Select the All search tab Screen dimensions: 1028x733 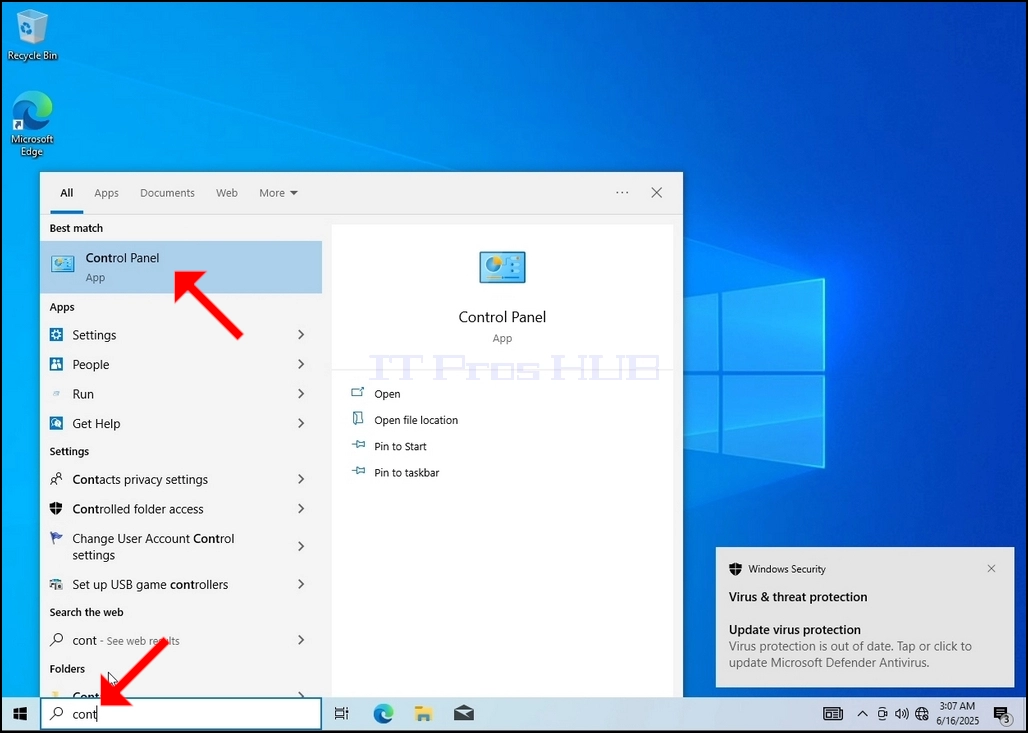click(x=67, y=193)
